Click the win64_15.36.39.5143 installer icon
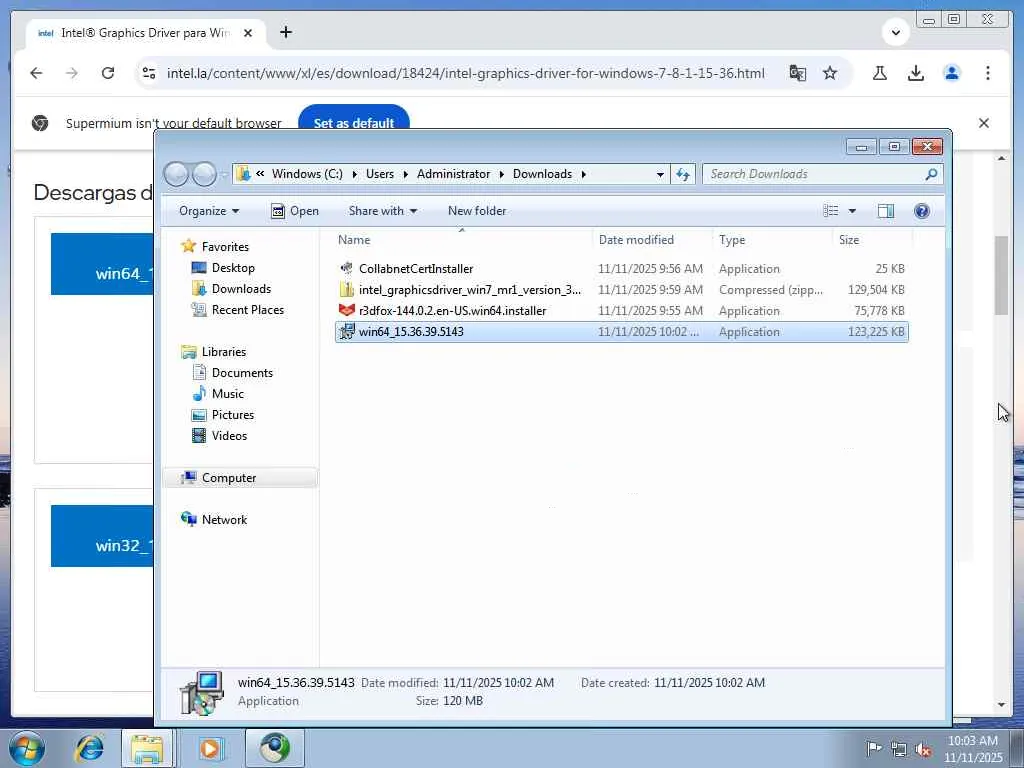 tap(346, 331)
